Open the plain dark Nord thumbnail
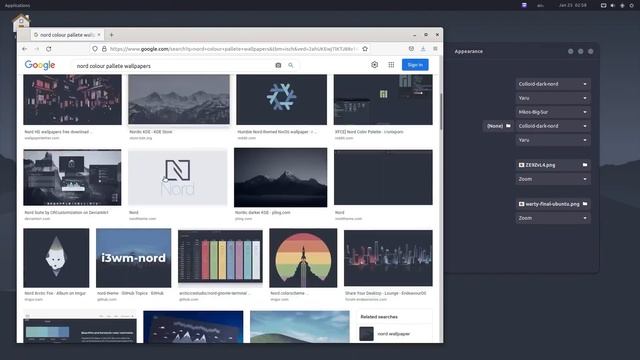The width and height of the screenshot is (640, 360). [383, 178]
